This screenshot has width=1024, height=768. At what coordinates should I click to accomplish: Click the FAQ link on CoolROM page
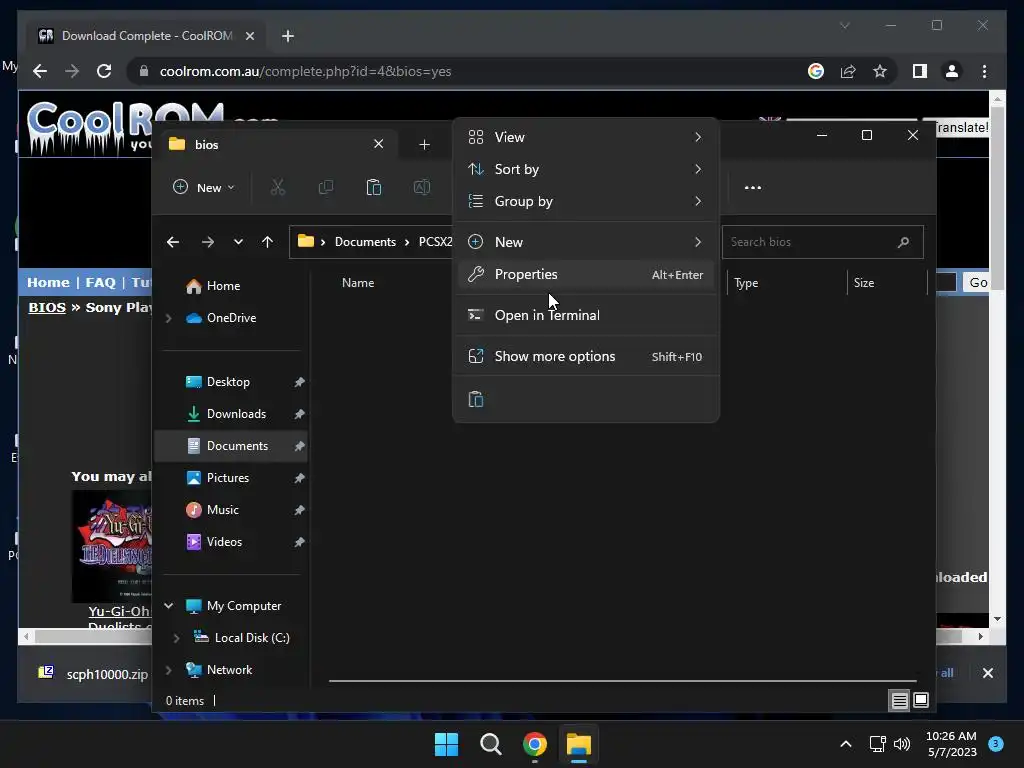click(101, 283)
